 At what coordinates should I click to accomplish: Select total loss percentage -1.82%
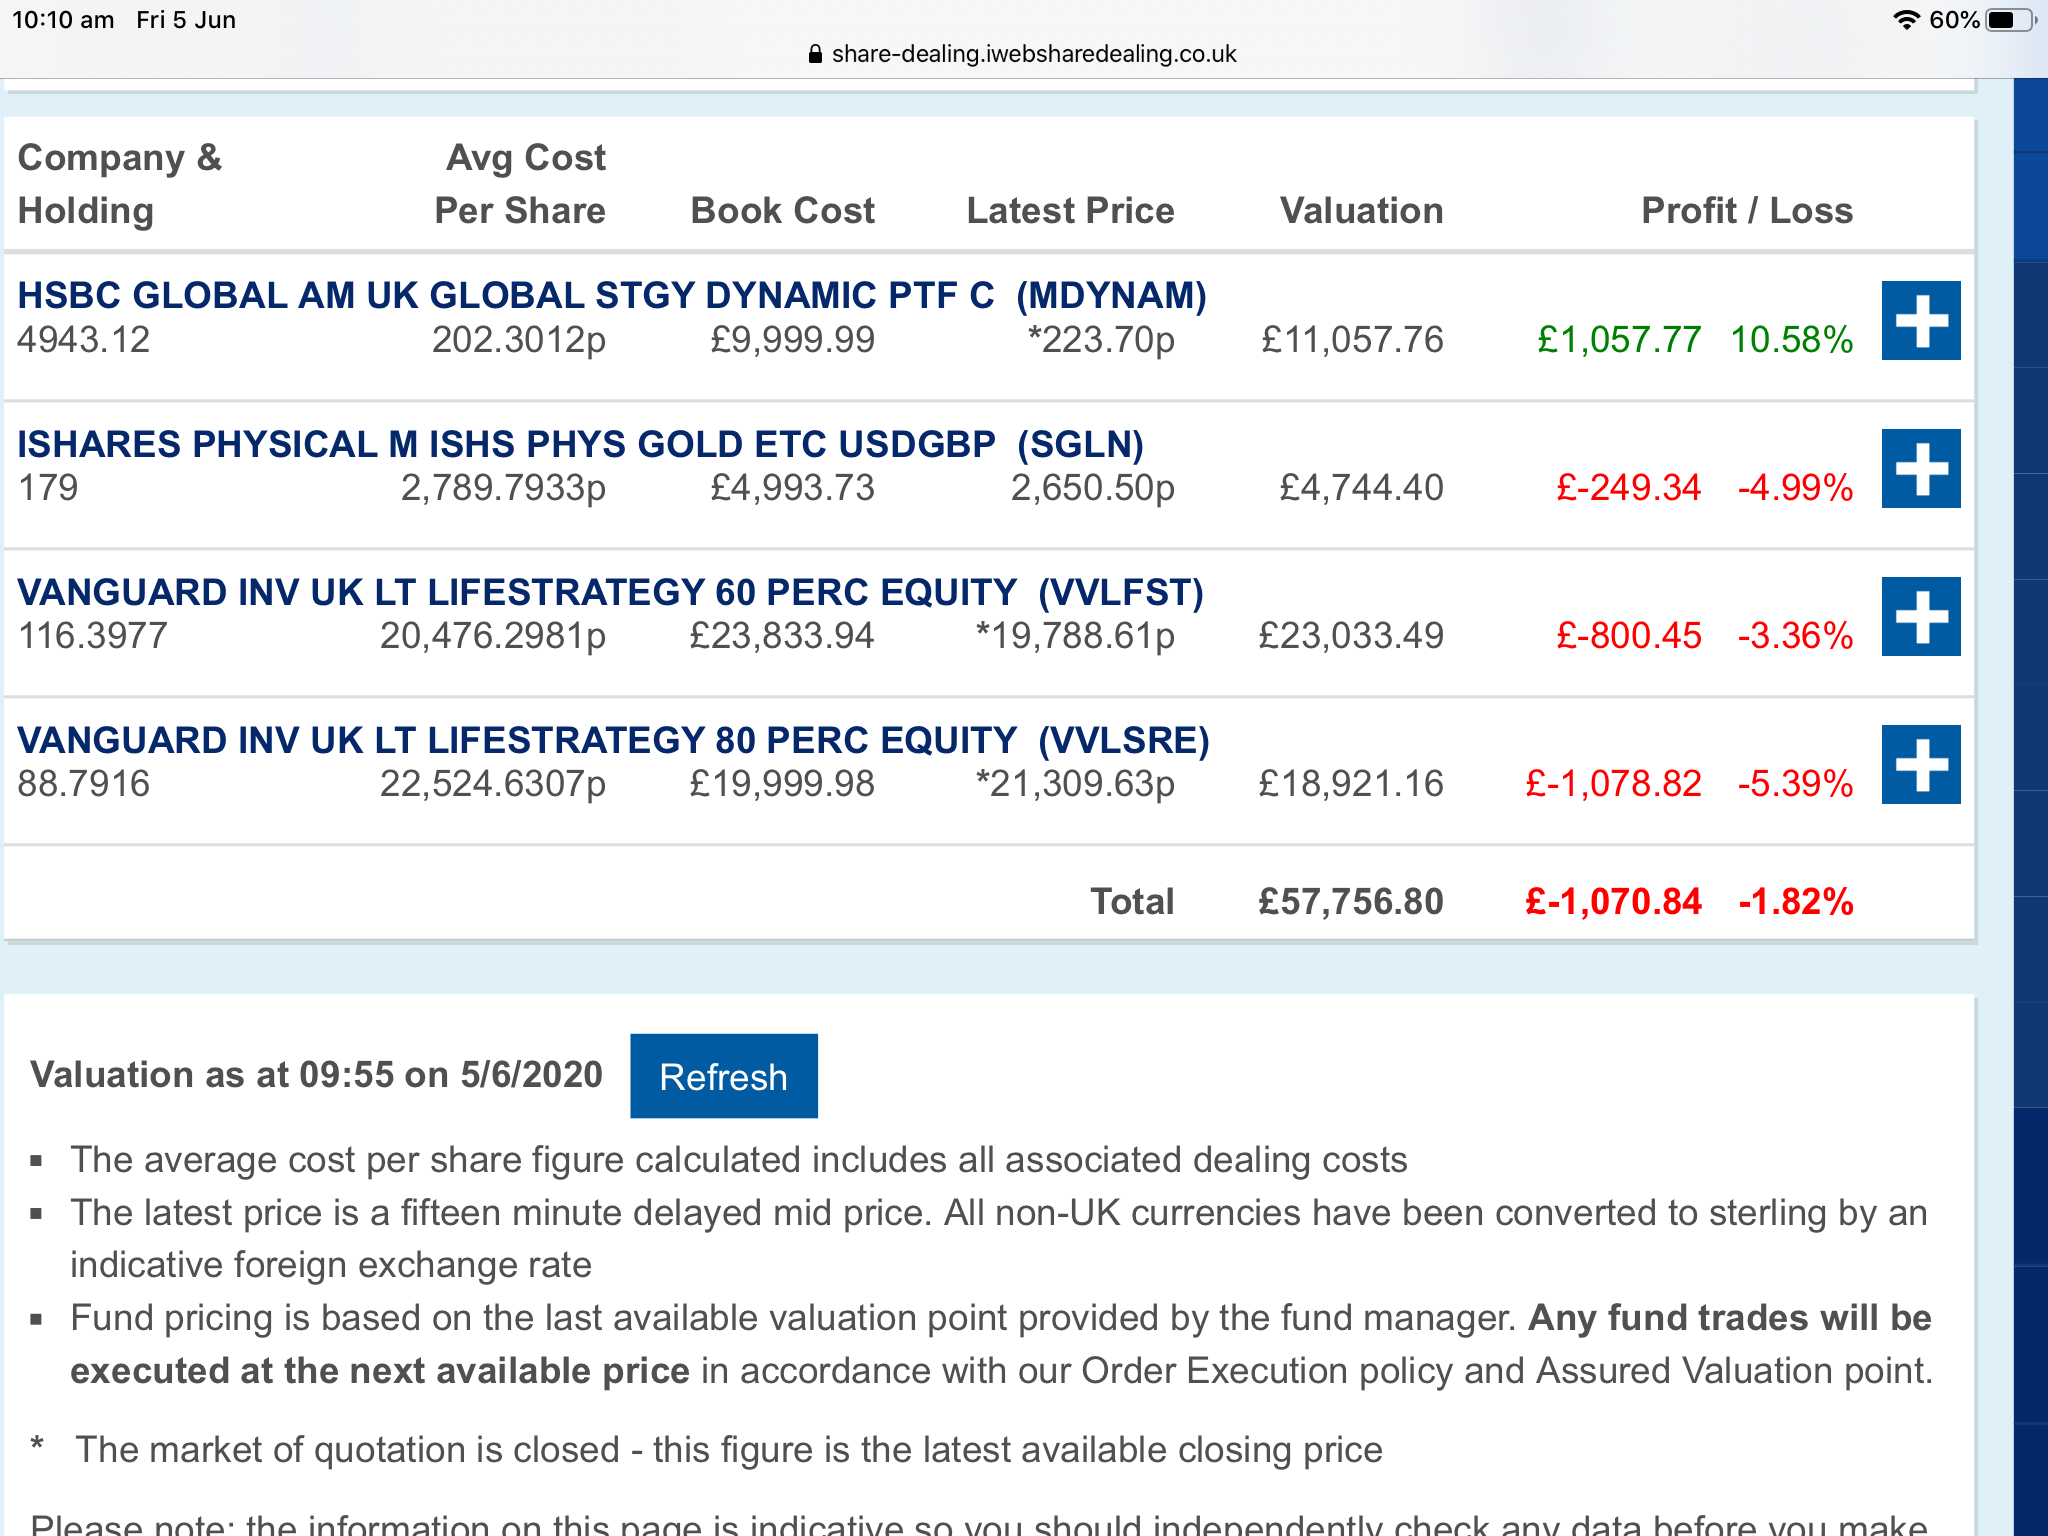pyautogui.click(x=1796, y=902)
